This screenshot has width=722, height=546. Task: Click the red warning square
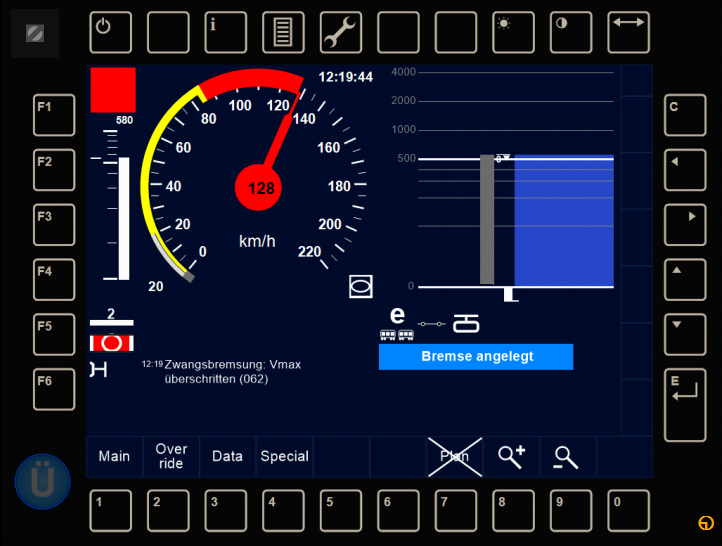click(x=113, y=90)
